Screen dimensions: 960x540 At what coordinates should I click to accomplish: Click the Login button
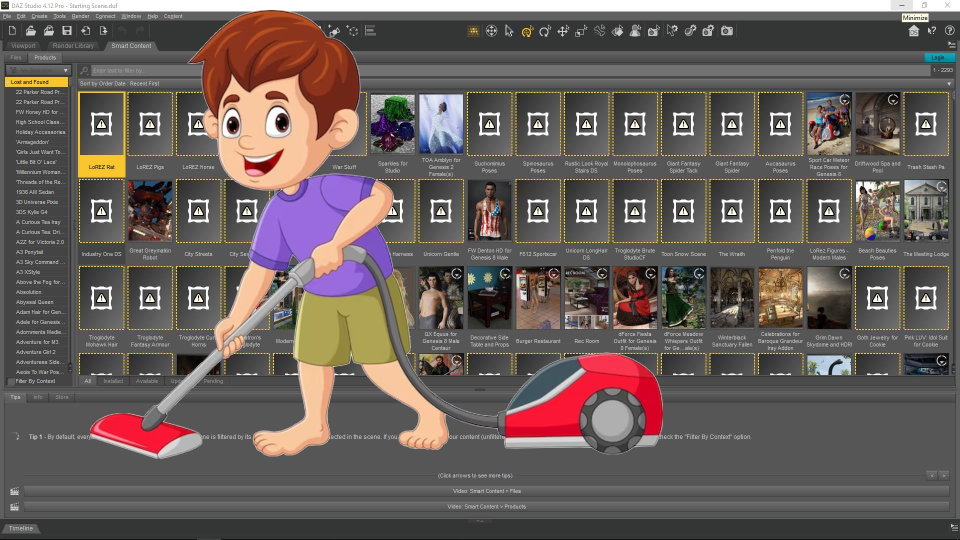pos(937,58)
